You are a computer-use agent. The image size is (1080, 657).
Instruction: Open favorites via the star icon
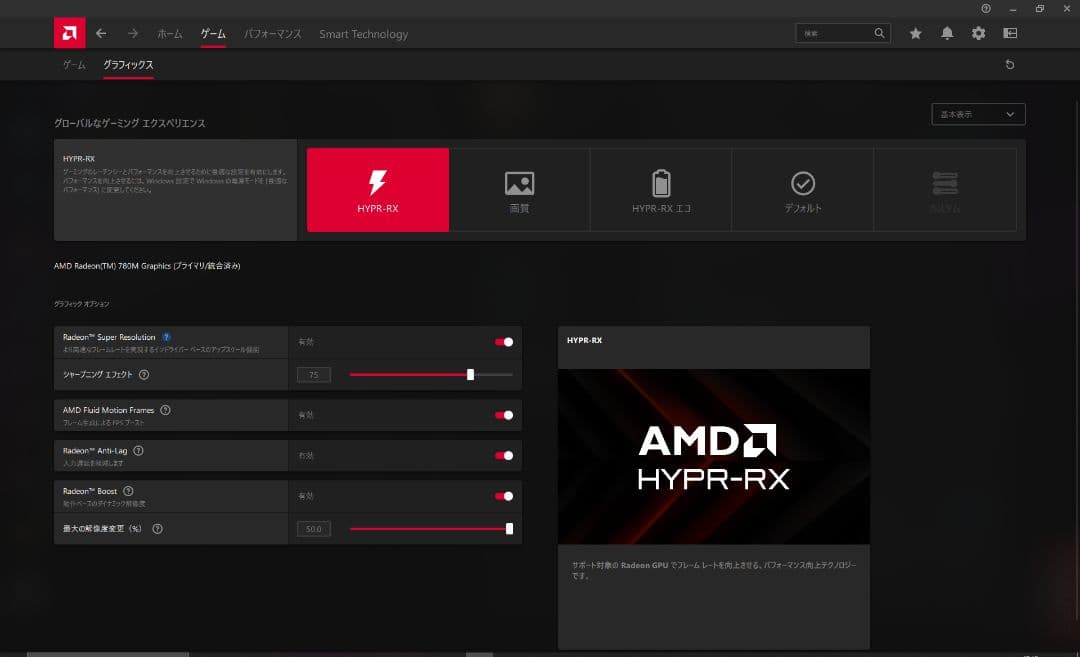tap(915, 33)
